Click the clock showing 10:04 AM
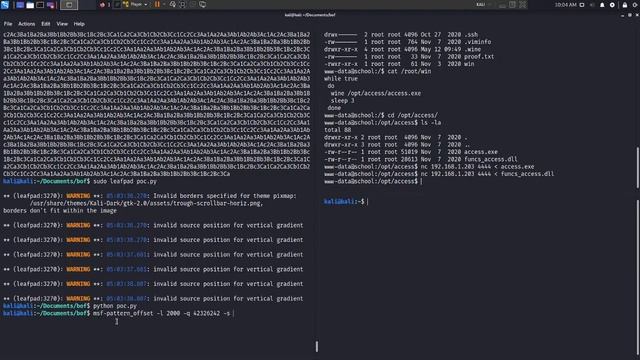 (x=565, y=5)
